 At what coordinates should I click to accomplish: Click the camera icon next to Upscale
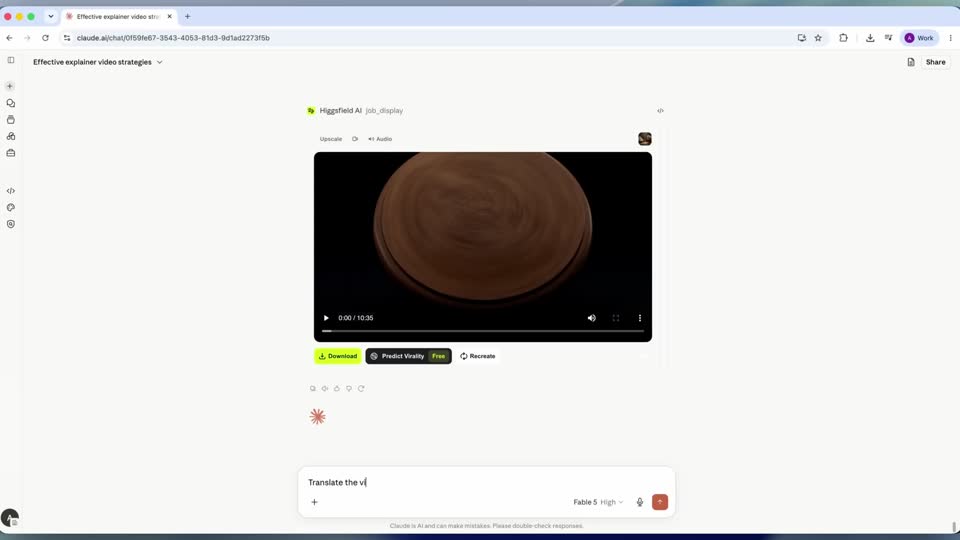click(354, 139)
